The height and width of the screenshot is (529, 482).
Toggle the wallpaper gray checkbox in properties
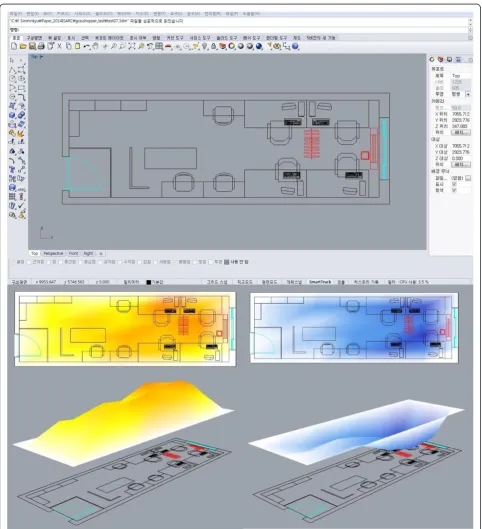point(454,190)
